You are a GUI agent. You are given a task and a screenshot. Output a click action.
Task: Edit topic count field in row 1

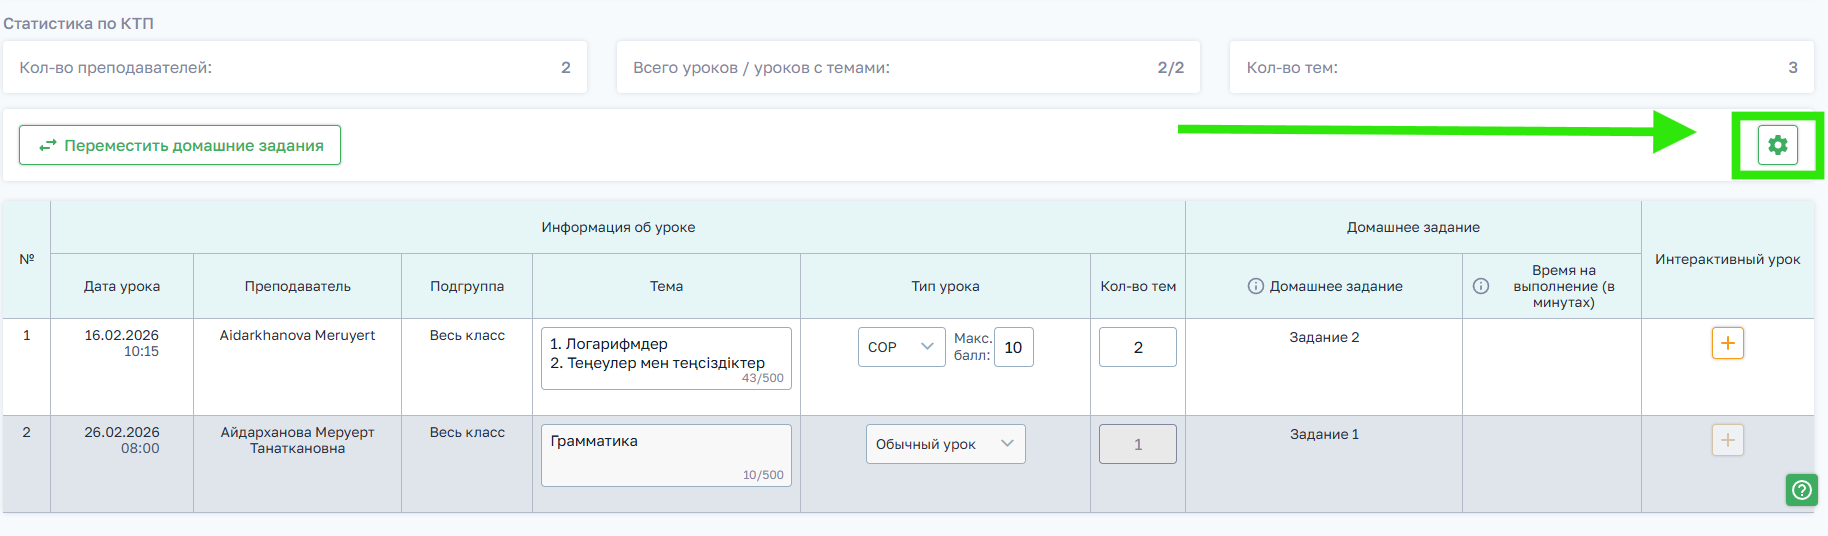(x=1137, y=347)
